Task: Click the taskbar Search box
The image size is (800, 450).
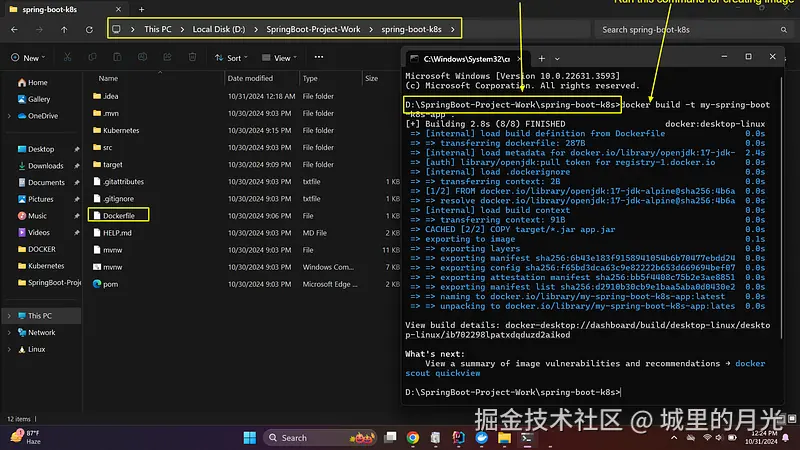Action: (319, 438)
